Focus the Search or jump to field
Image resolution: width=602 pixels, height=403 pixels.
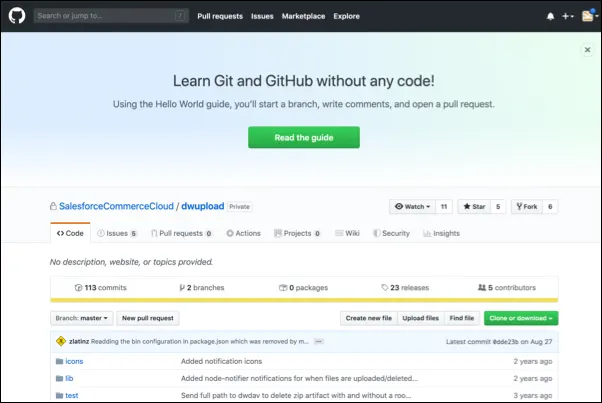click(x=111, y=16)
